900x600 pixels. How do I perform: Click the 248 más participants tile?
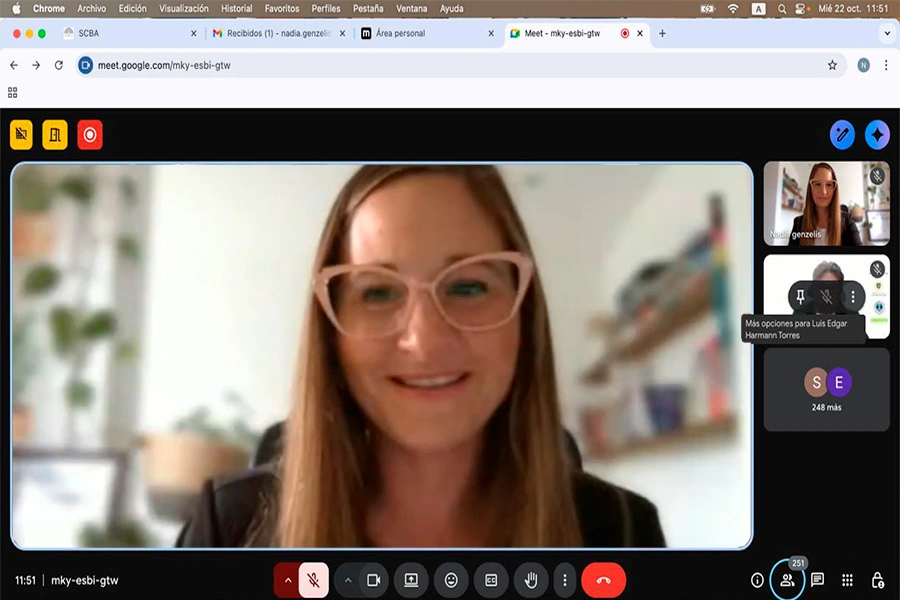click(x=826, y=389)
